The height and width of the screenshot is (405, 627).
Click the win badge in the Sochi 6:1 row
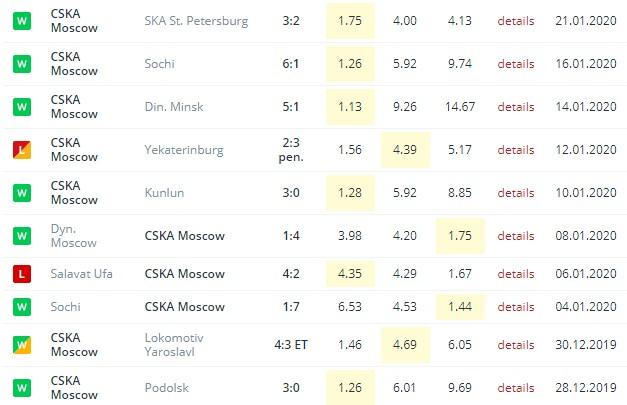coord(20,64)
